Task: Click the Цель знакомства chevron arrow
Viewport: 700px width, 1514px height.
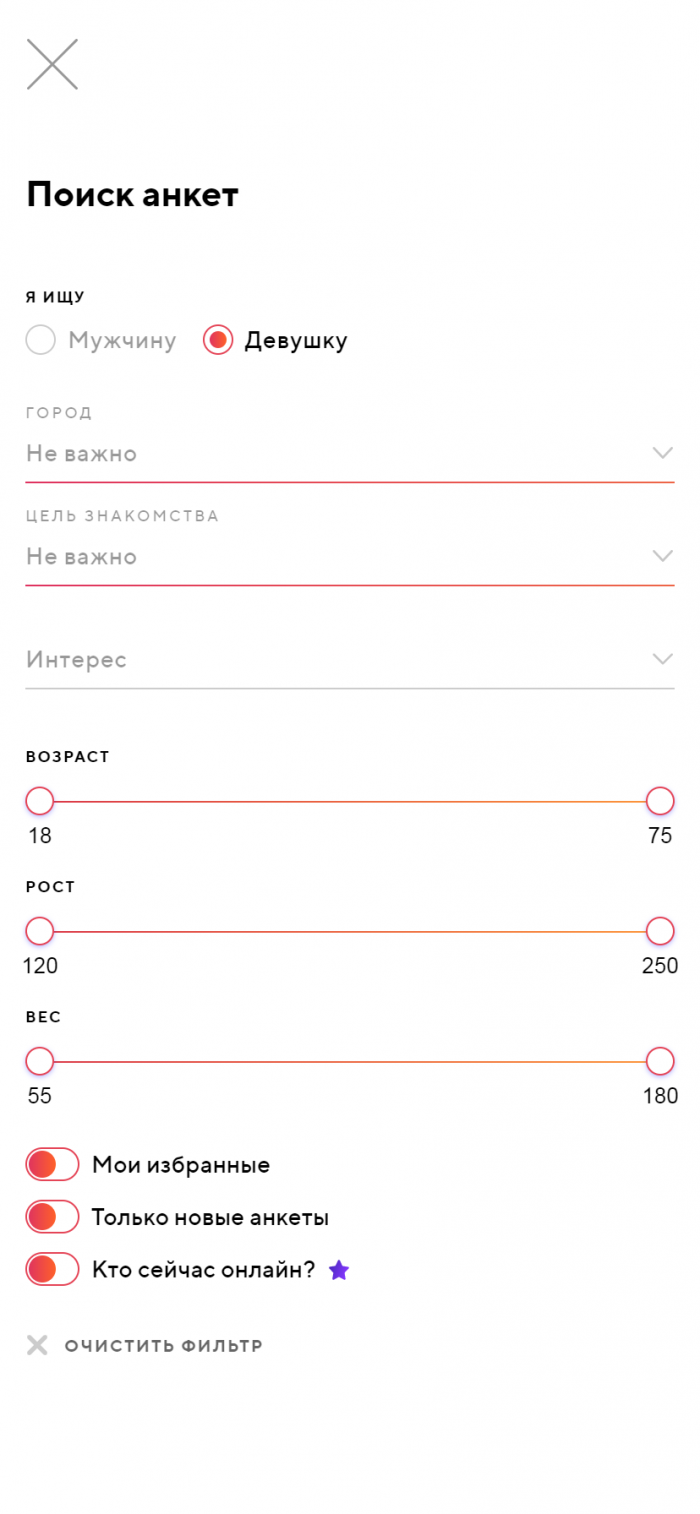Action: tap(662, 556)
